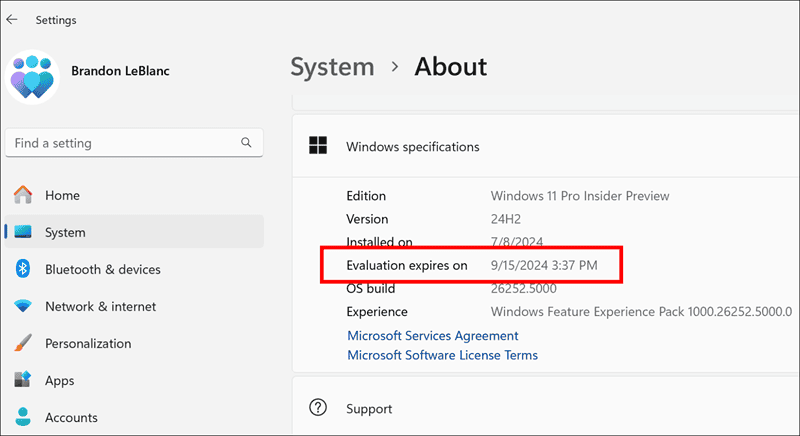Click the Accounts person icon
The width and height of the screenshot is (800, 436).
(23, 417)
